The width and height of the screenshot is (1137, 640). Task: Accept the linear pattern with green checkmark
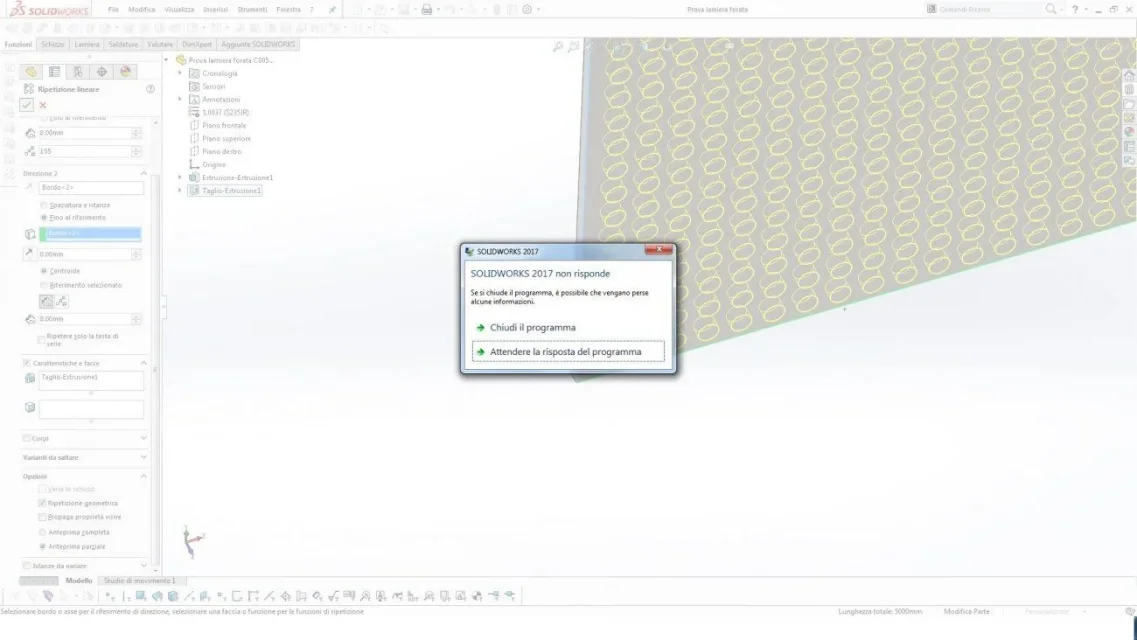click(27, 105)
